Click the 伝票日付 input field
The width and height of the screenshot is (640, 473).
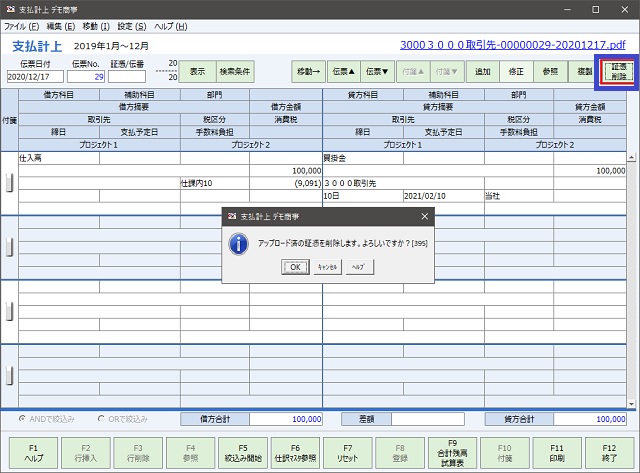click(x=35, y=76)
